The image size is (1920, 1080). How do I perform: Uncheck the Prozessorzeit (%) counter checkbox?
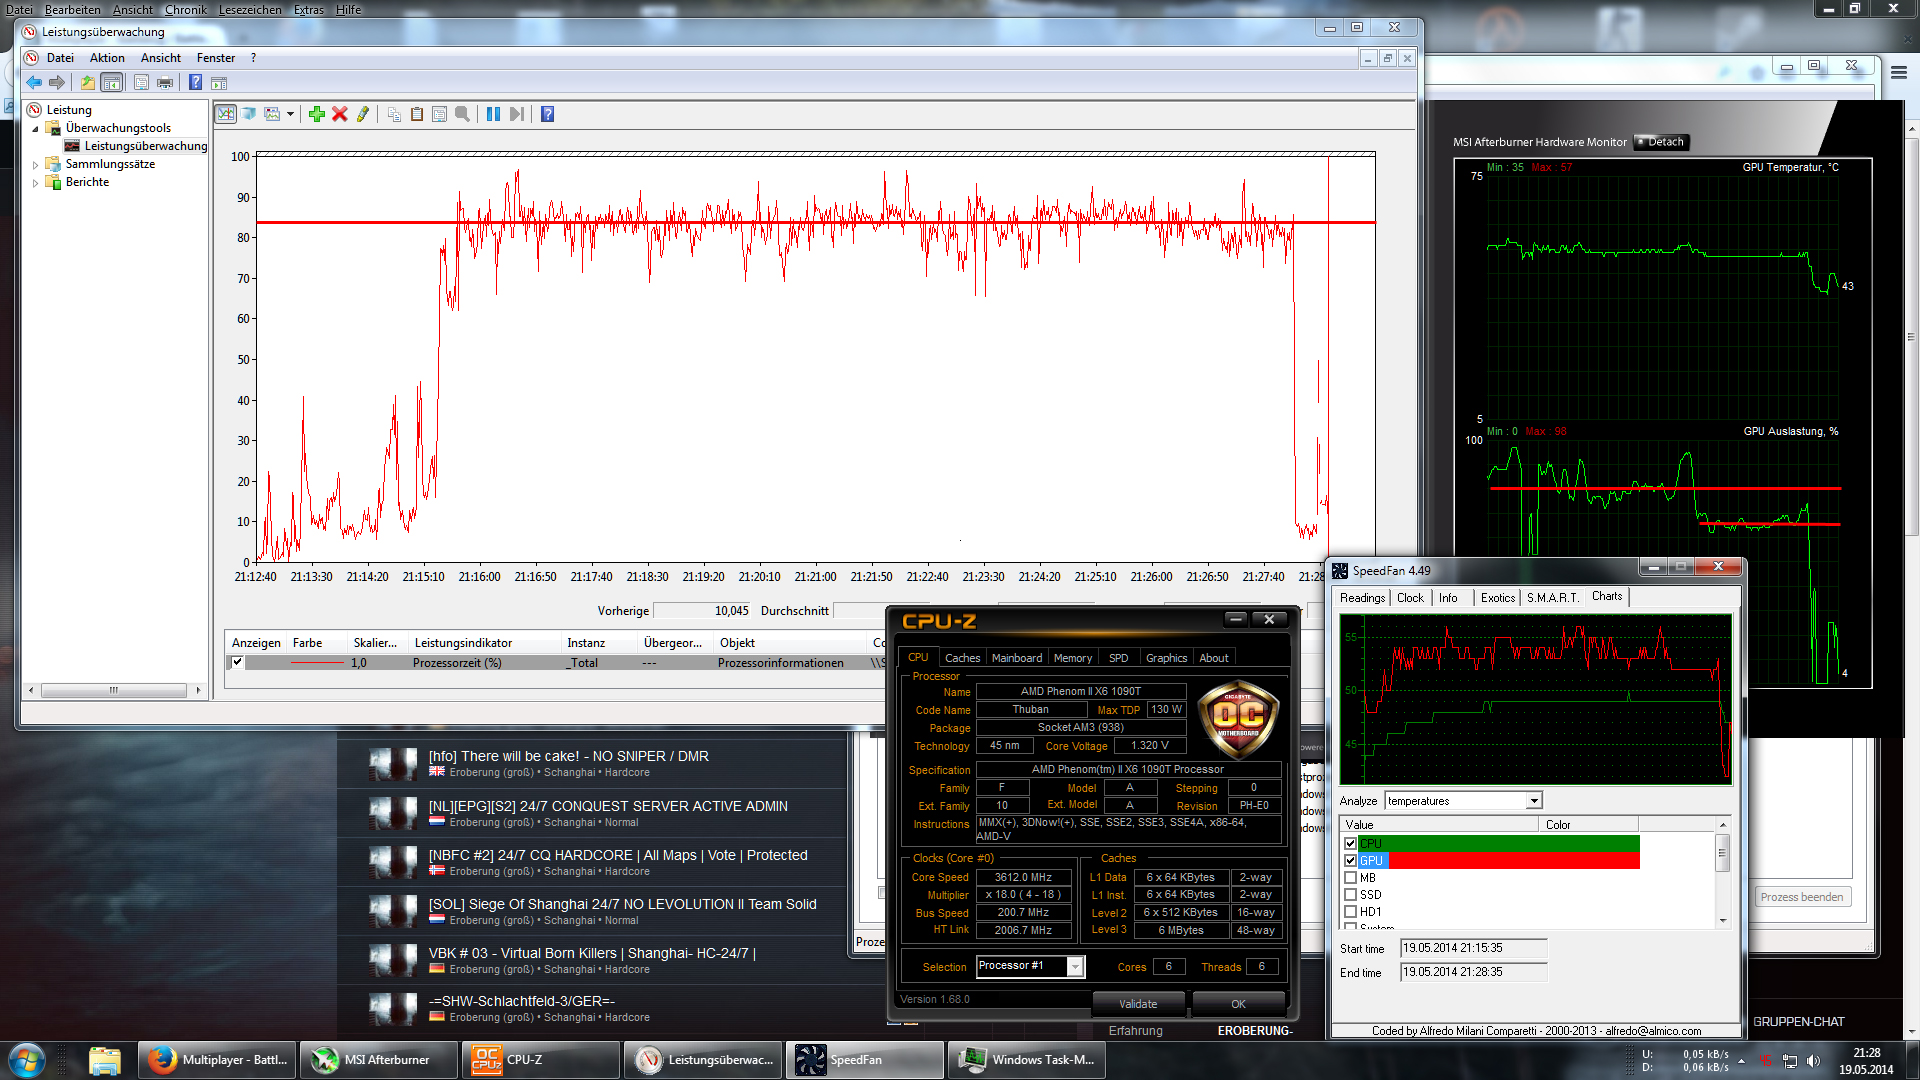click(x=237, y=662)
